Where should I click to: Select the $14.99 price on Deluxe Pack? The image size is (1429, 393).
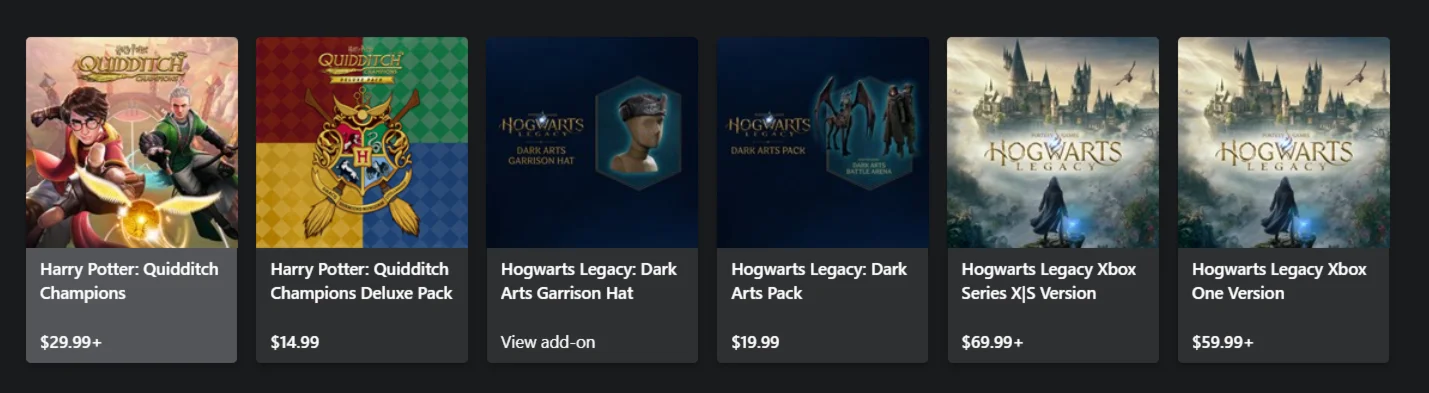coord(295,342)
